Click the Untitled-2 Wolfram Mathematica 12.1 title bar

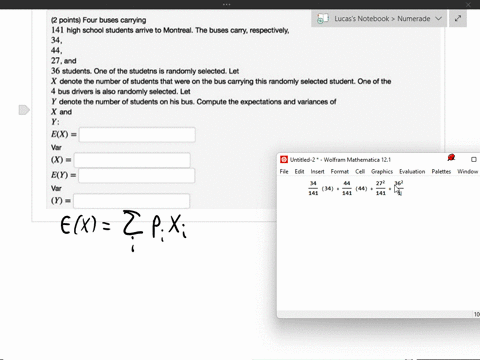click(340, 160)
